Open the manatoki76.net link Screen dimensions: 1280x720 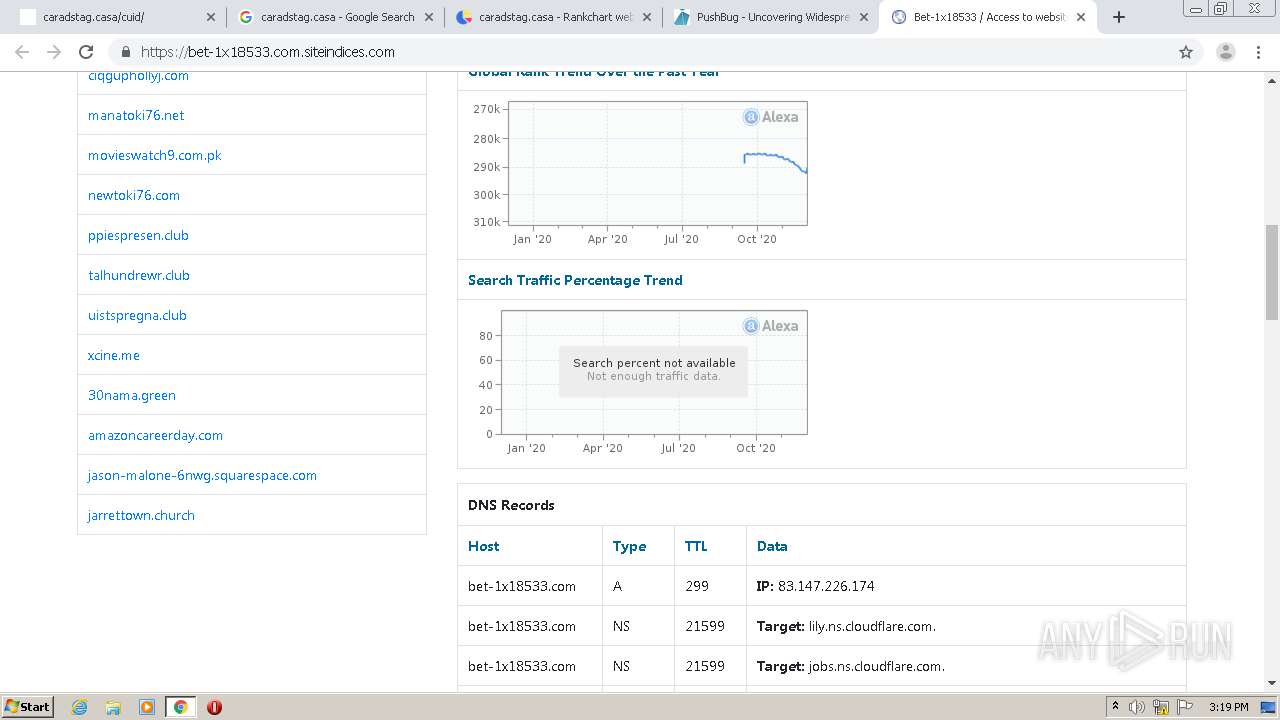pyautogui.click(x=136, y=115)
